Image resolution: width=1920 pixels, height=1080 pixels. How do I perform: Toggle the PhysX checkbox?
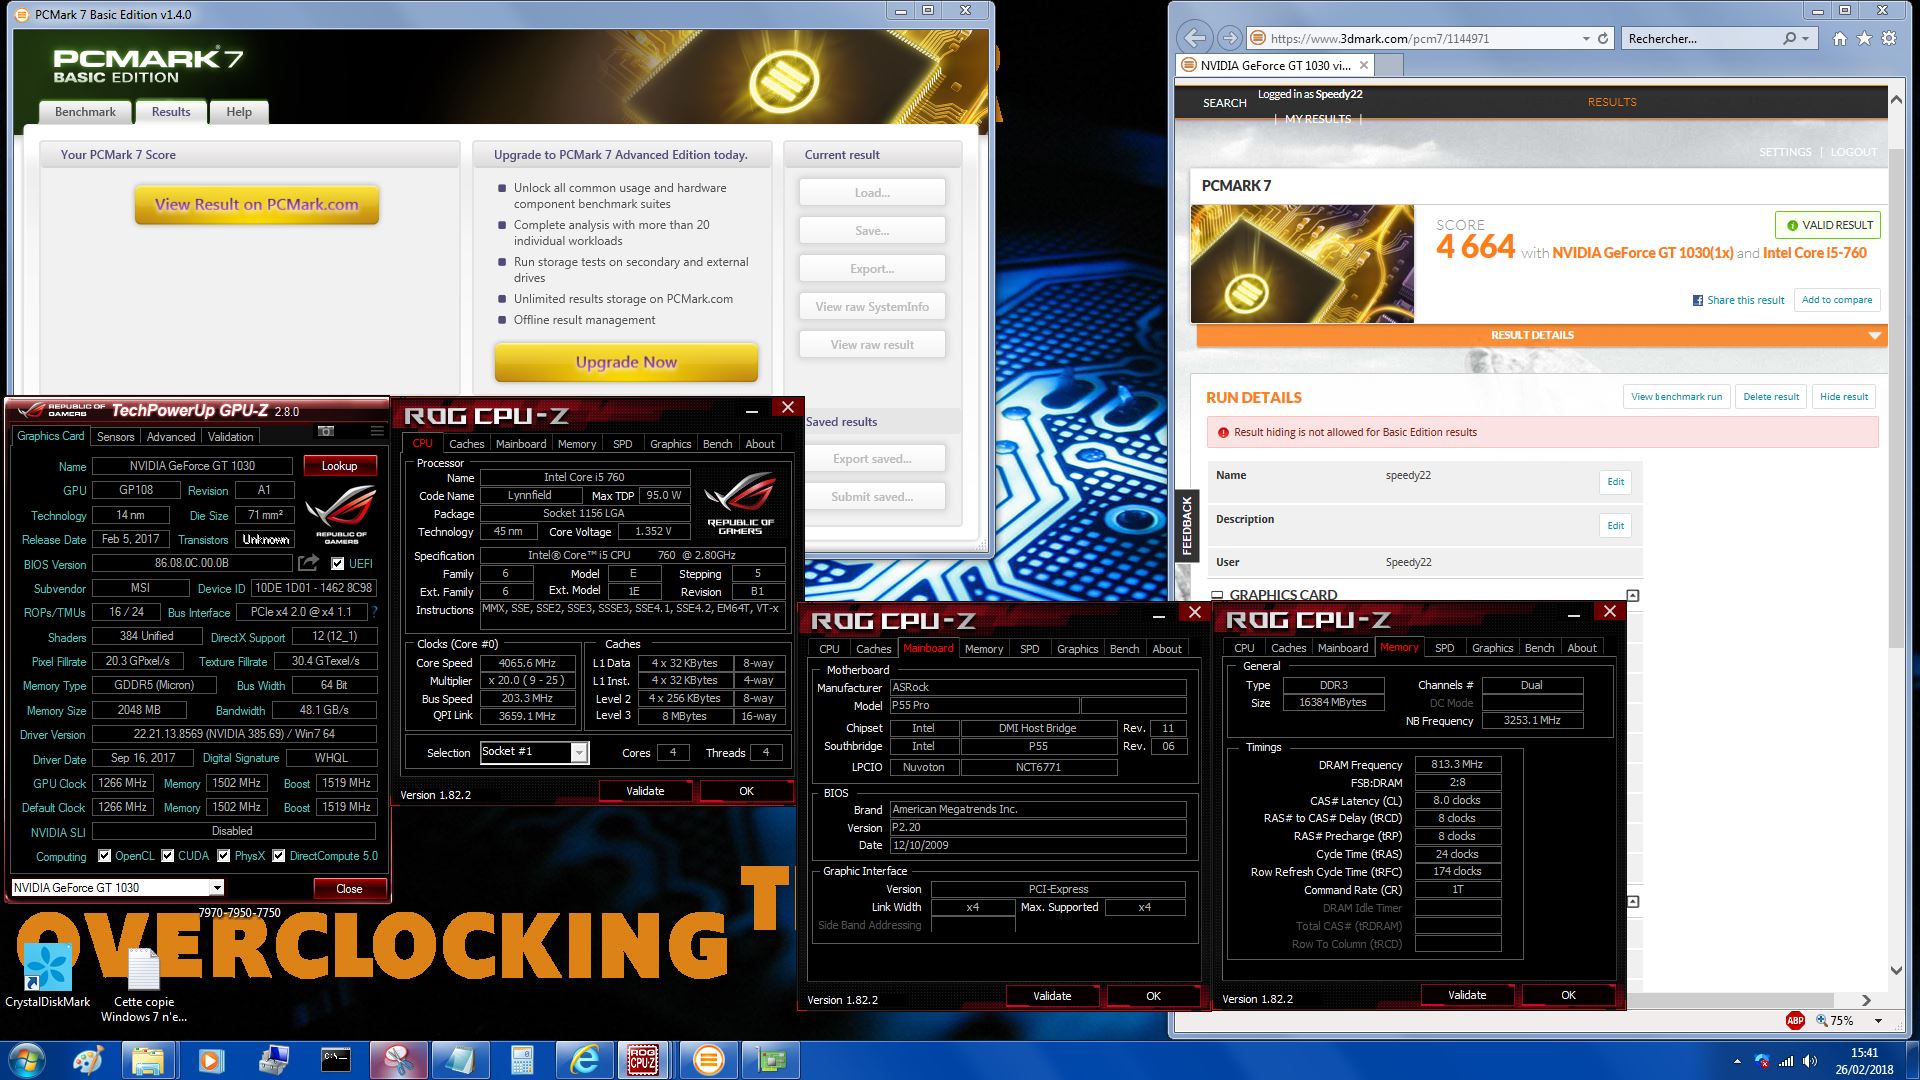point(224,856)
